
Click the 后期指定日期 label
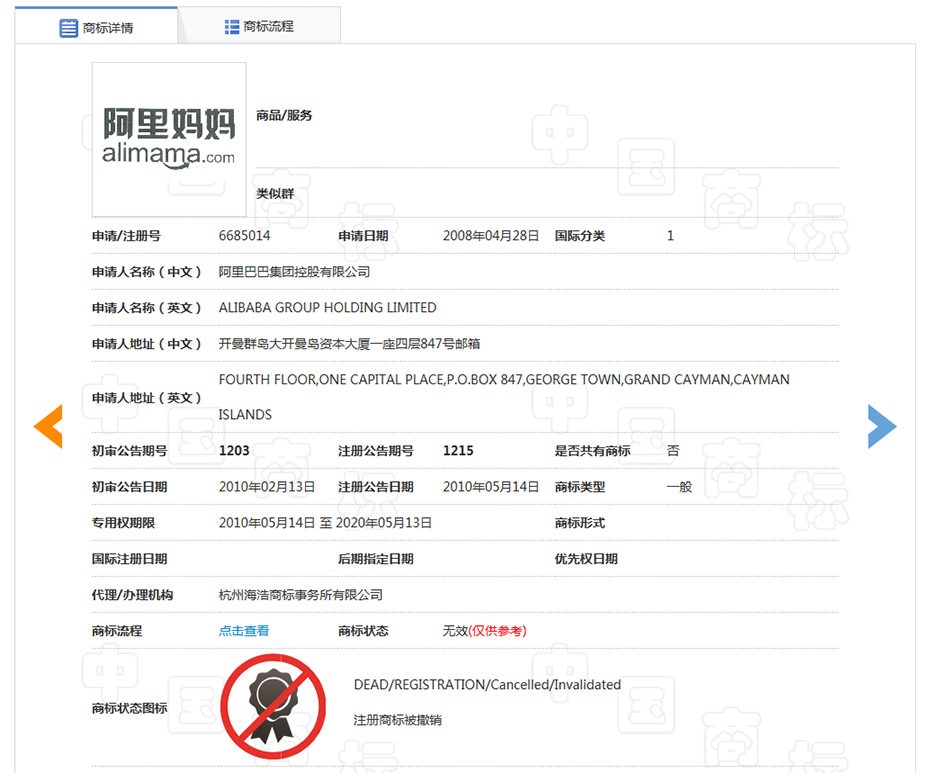tap(375, 559)
